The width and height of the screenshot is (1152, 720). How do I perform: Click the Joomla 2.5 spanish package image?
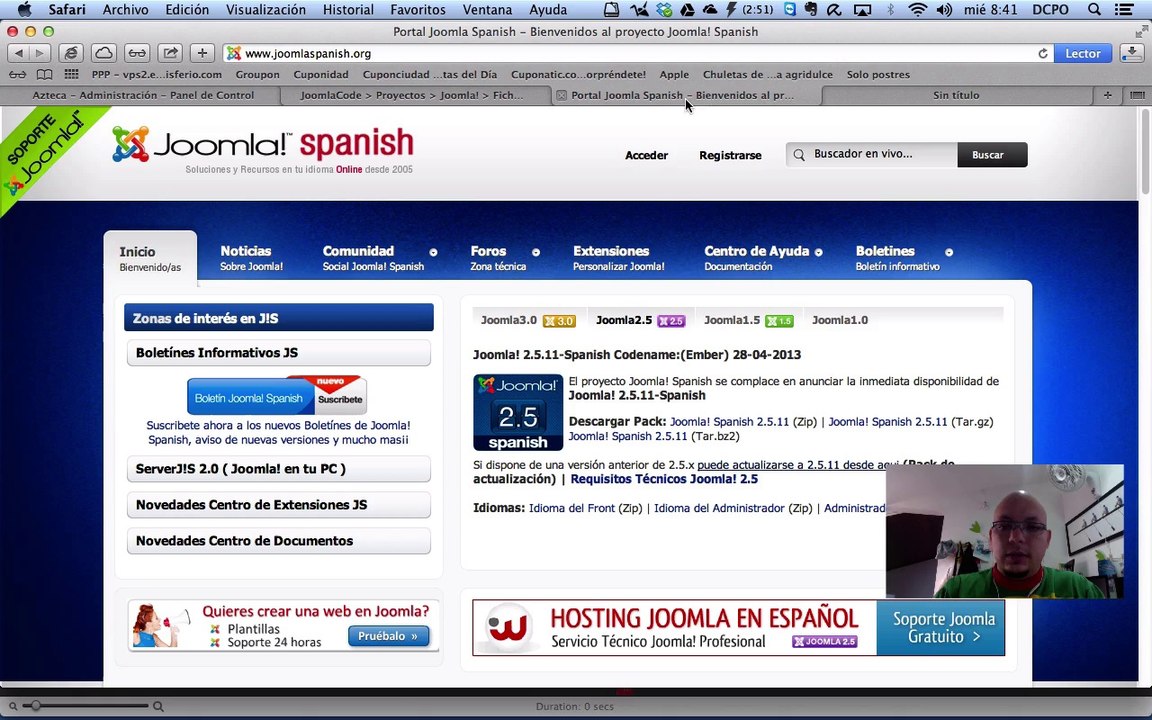(x=518, y=412)
